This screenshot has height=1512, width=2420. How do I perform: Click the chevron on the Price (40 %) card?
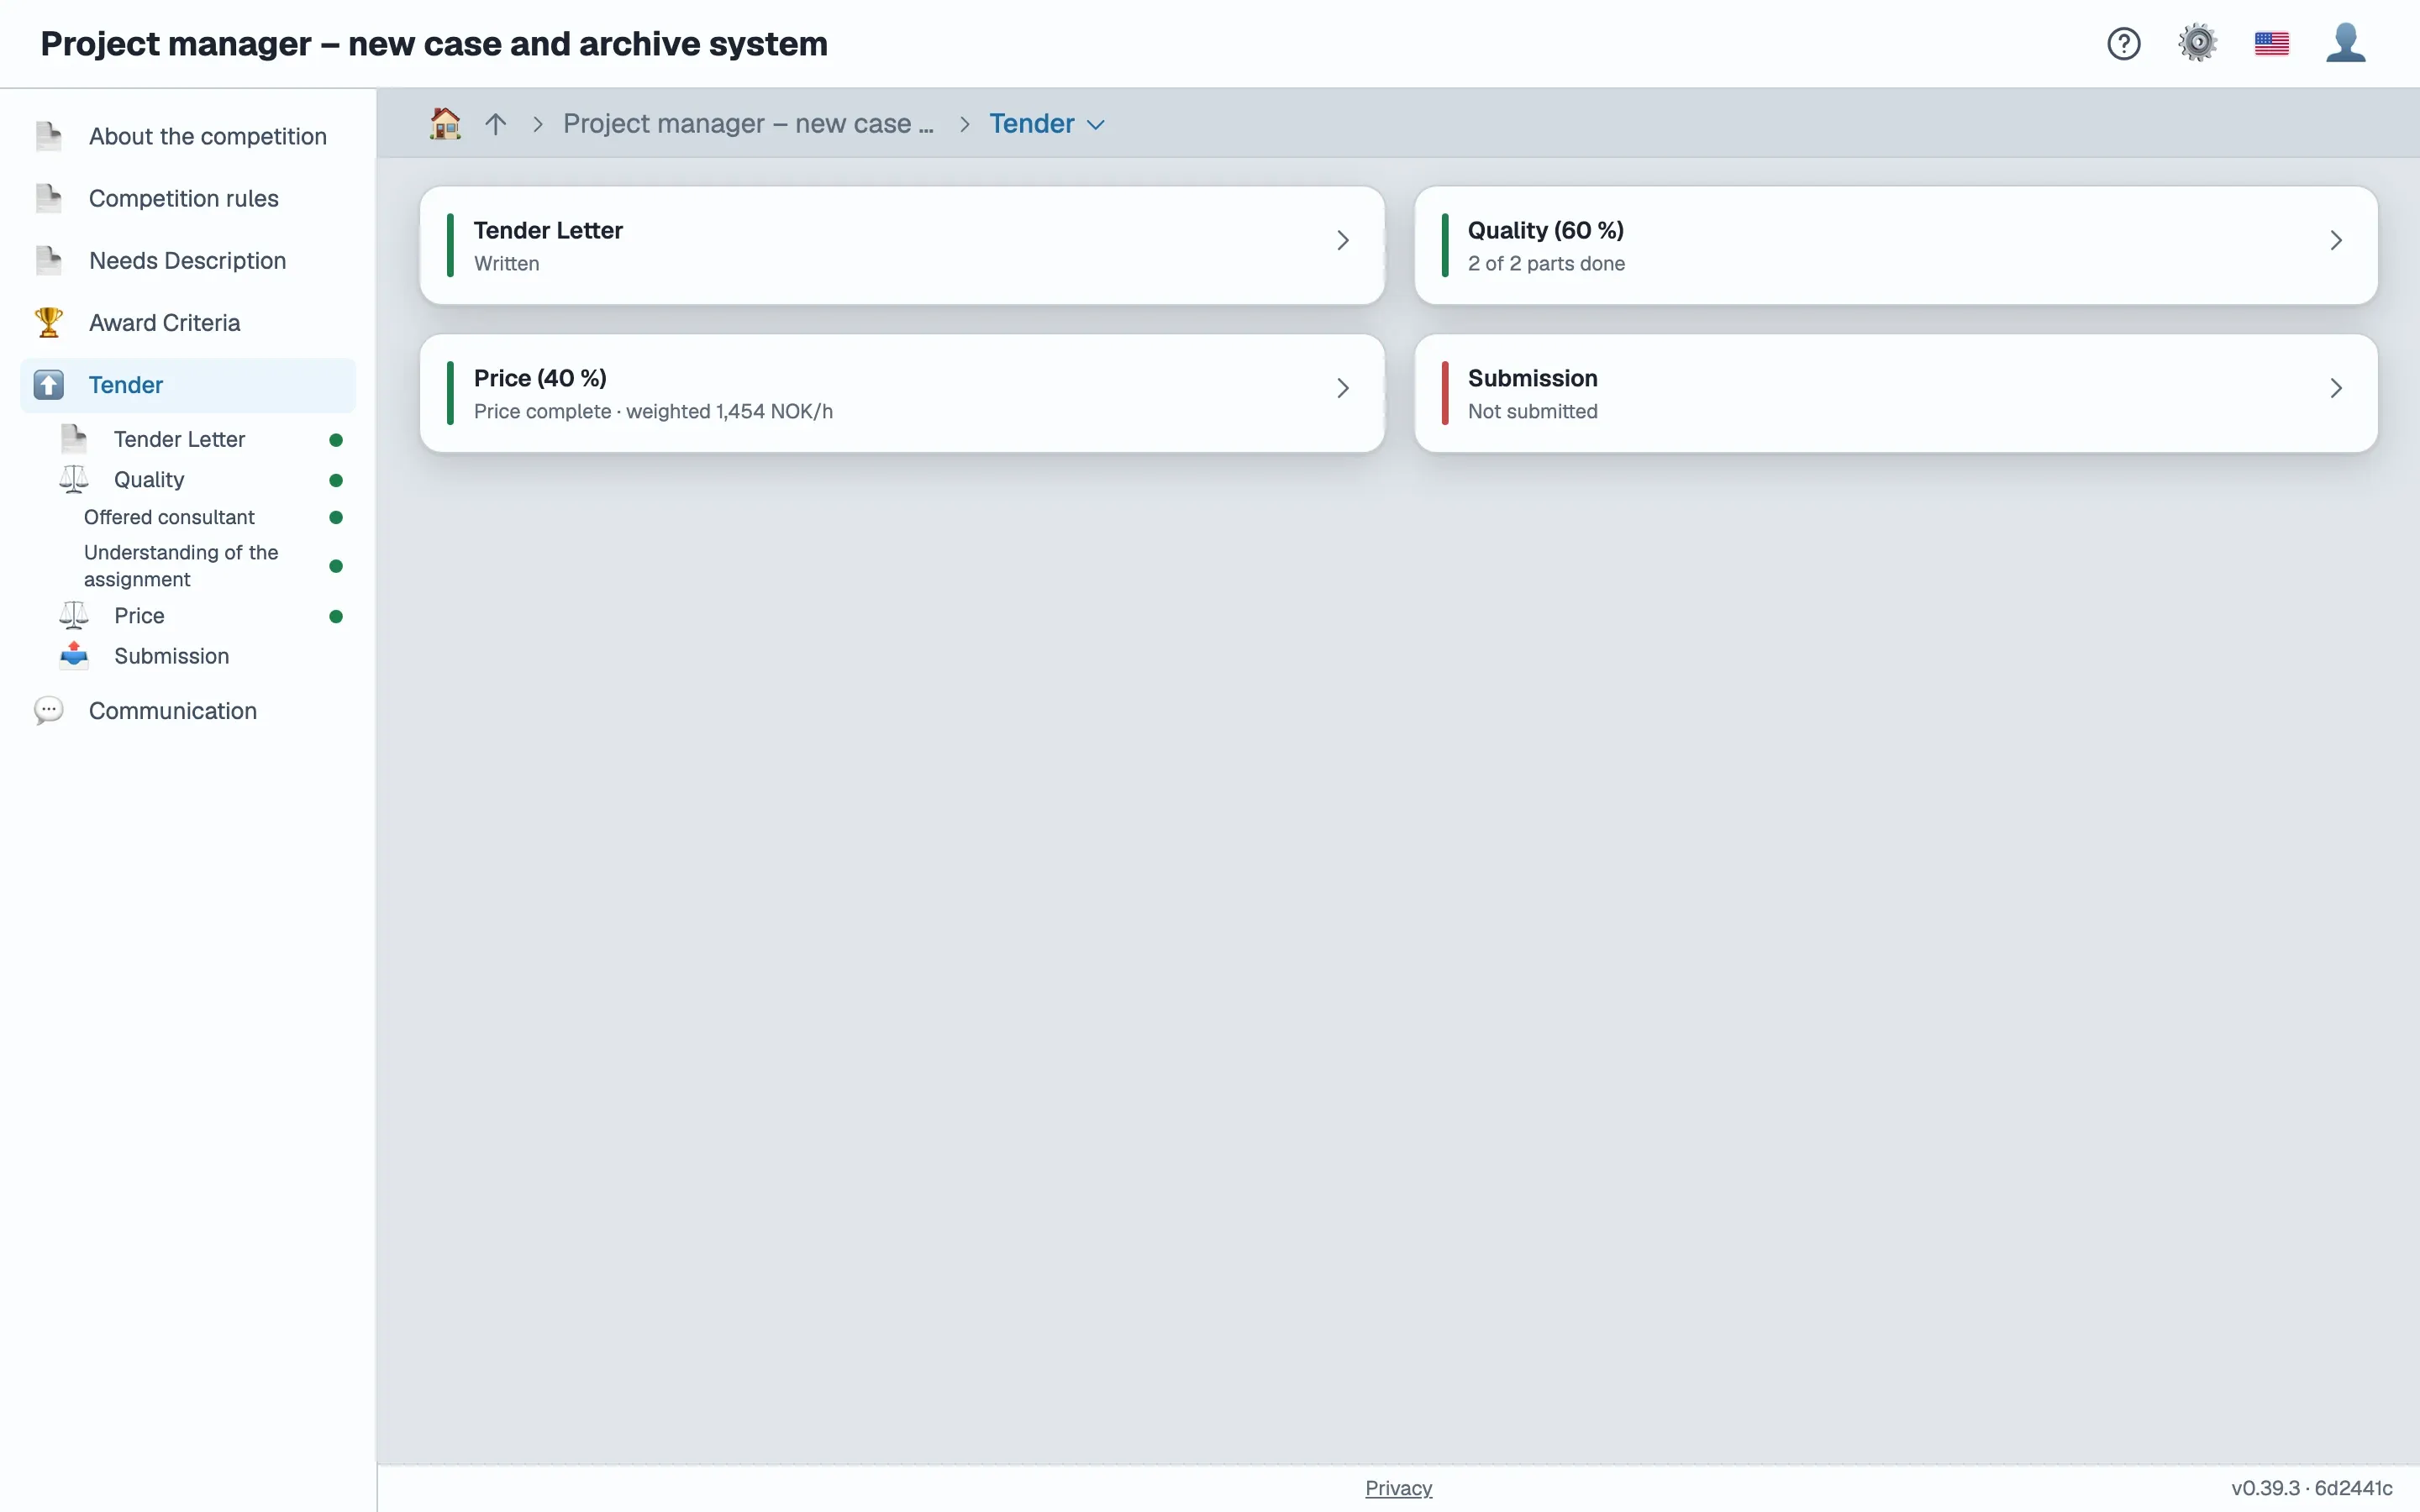click(1343, 388)
